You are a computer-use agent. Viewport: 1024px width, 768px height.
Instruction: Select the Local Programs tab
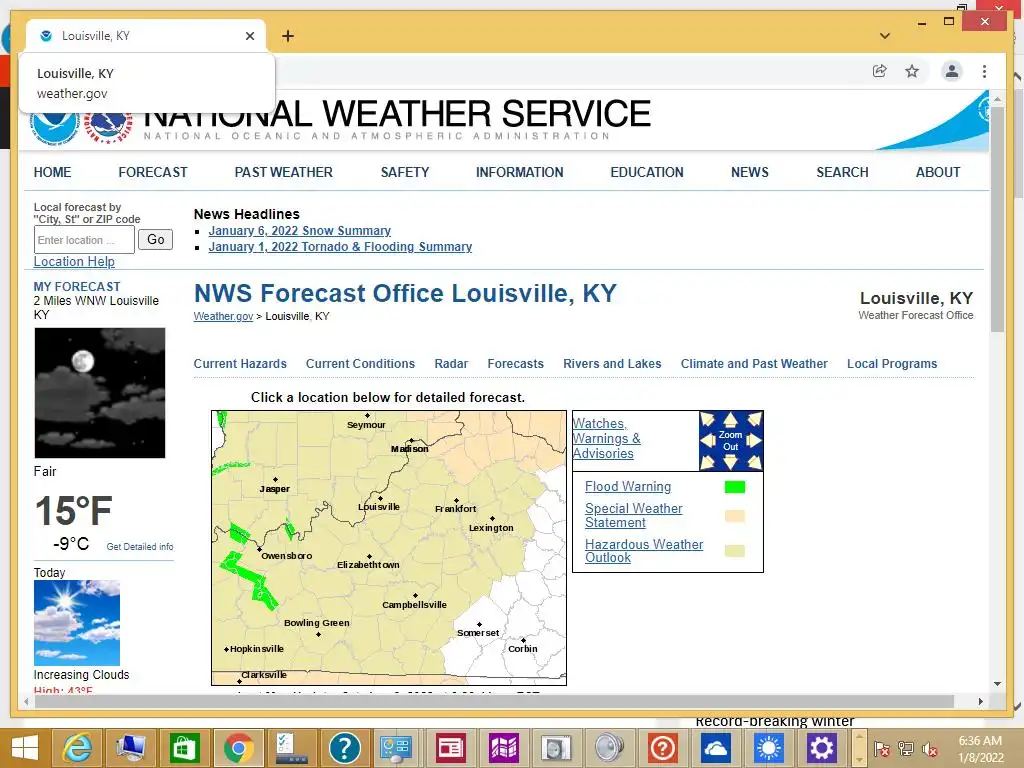891,364
